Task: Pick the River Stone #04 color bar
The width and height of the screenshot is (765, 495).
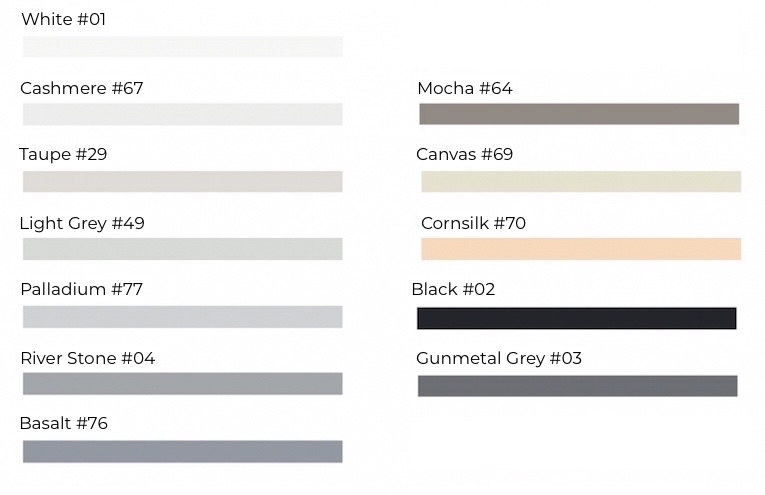Action: pos(182,384)
